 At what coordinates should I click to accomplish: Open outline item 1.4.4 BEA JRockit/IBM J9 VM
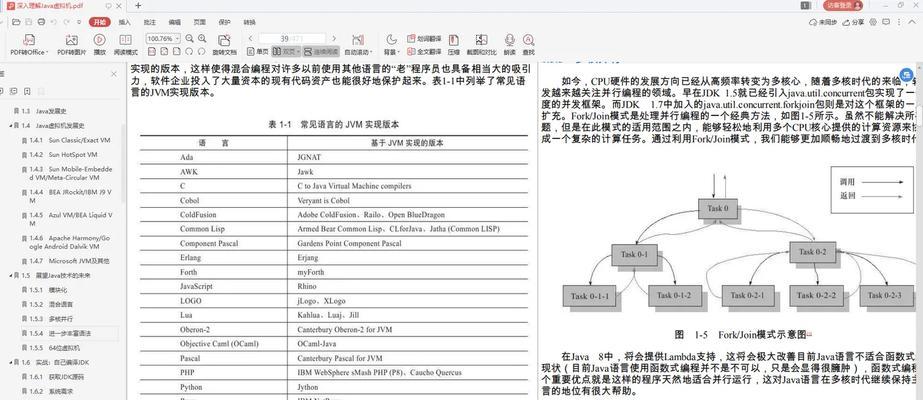pos(69,196)
